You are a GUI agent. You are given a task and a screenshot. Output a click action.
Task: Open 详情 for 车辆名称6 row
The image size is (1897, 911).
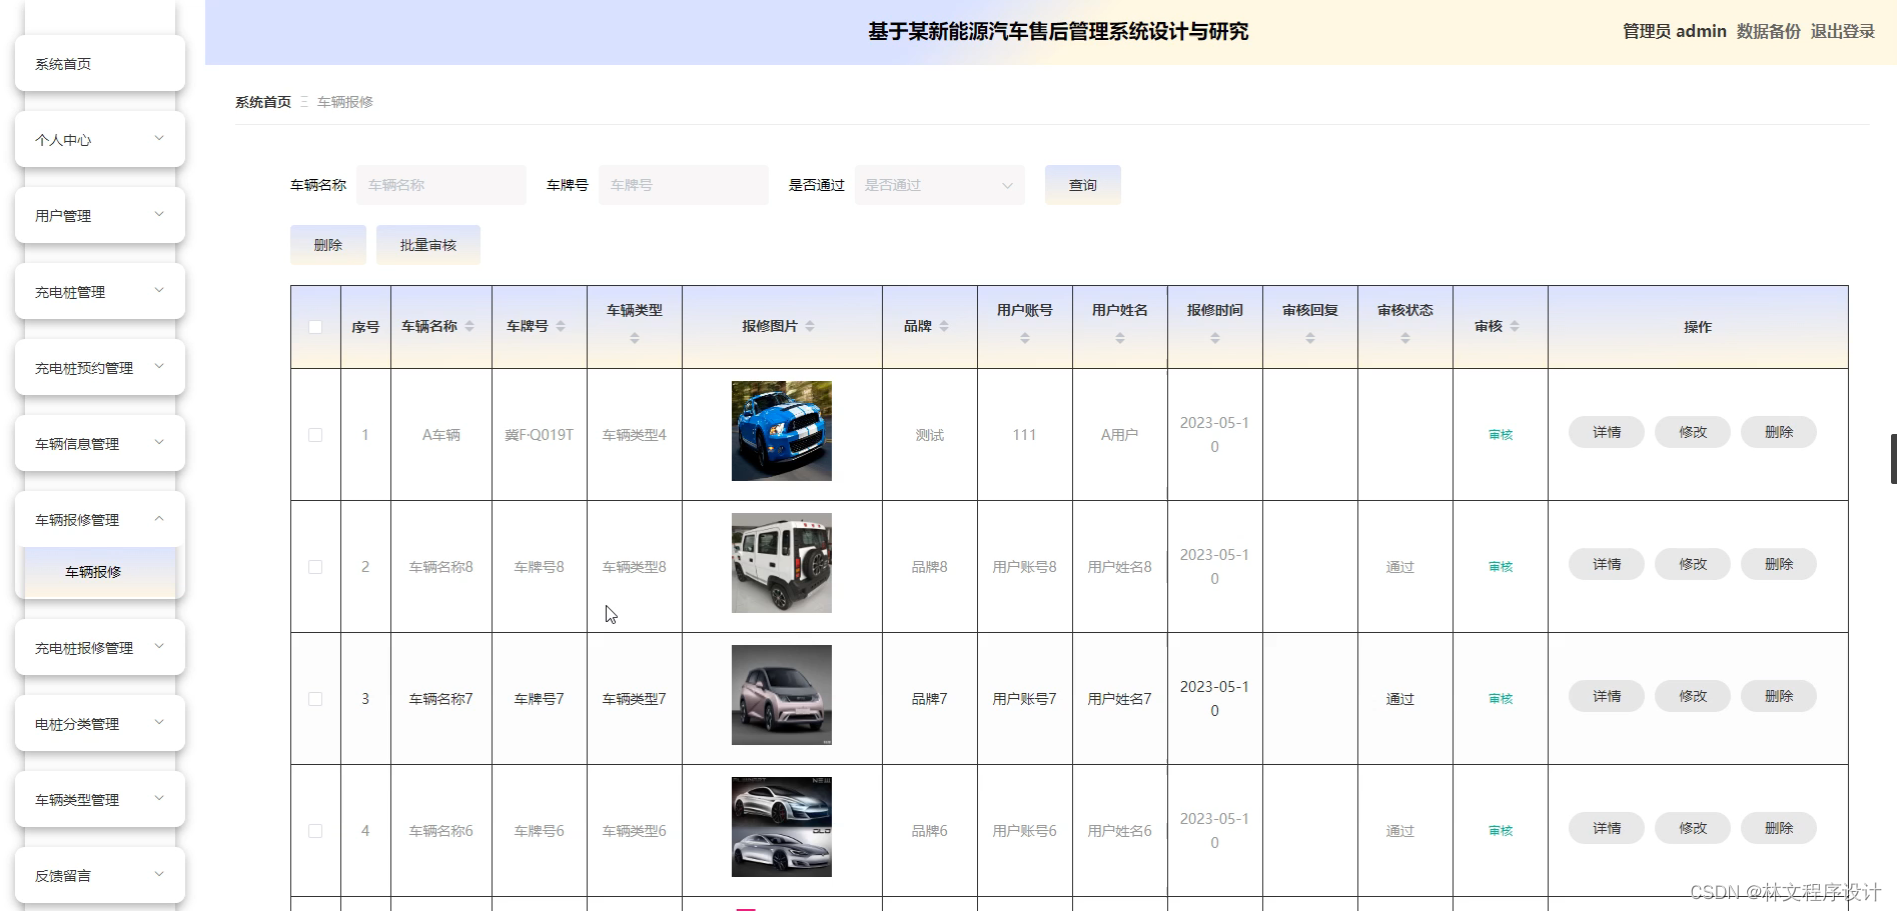point(1606,828)
